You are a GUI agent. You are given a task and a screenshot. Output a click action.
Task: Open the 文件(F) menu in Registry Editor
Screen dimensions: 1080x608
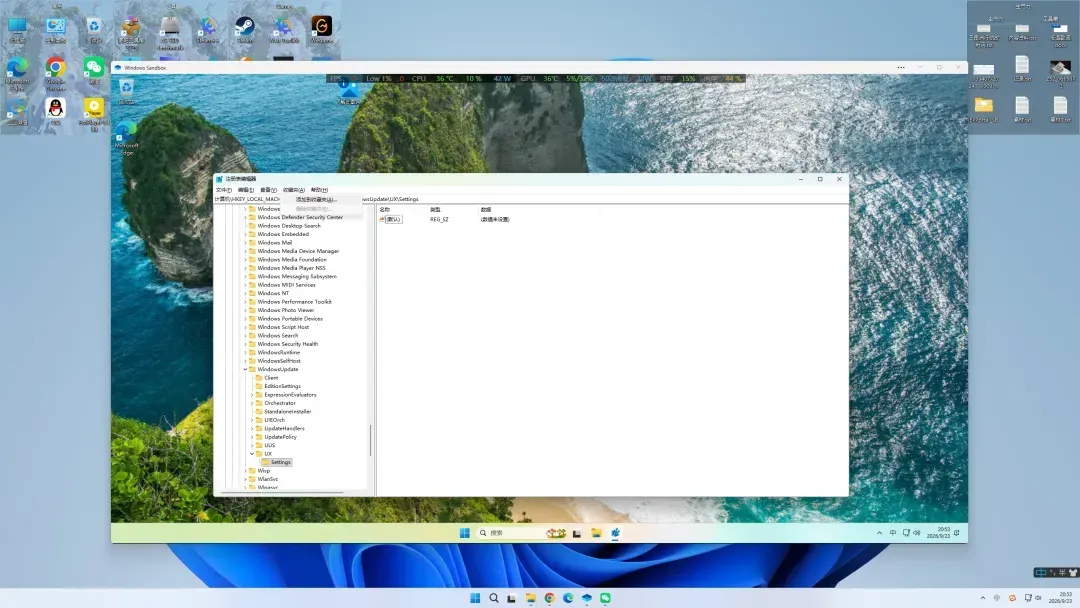(x=224, y=189)
